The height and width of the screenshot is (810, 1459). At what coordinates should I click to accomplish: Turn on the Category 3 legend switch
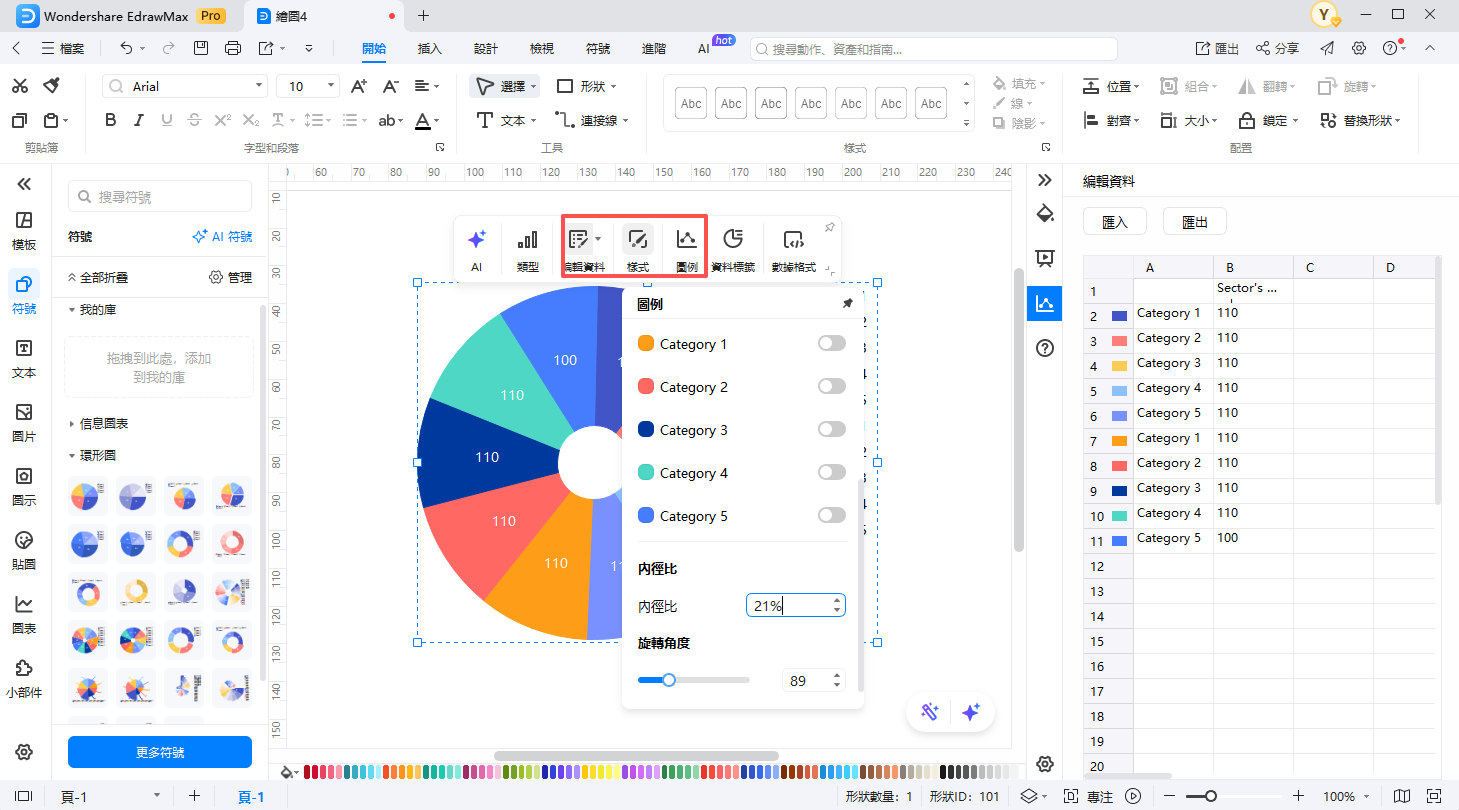tap(830, 429)
